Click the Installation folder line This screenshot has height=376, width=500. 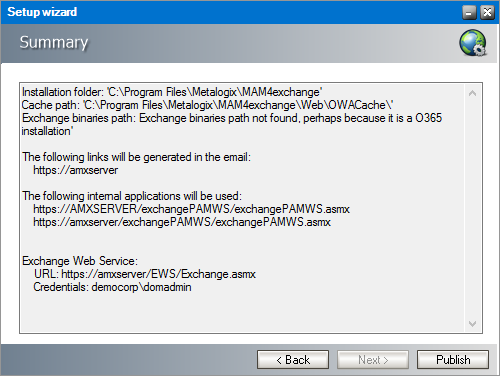(172, 92)
